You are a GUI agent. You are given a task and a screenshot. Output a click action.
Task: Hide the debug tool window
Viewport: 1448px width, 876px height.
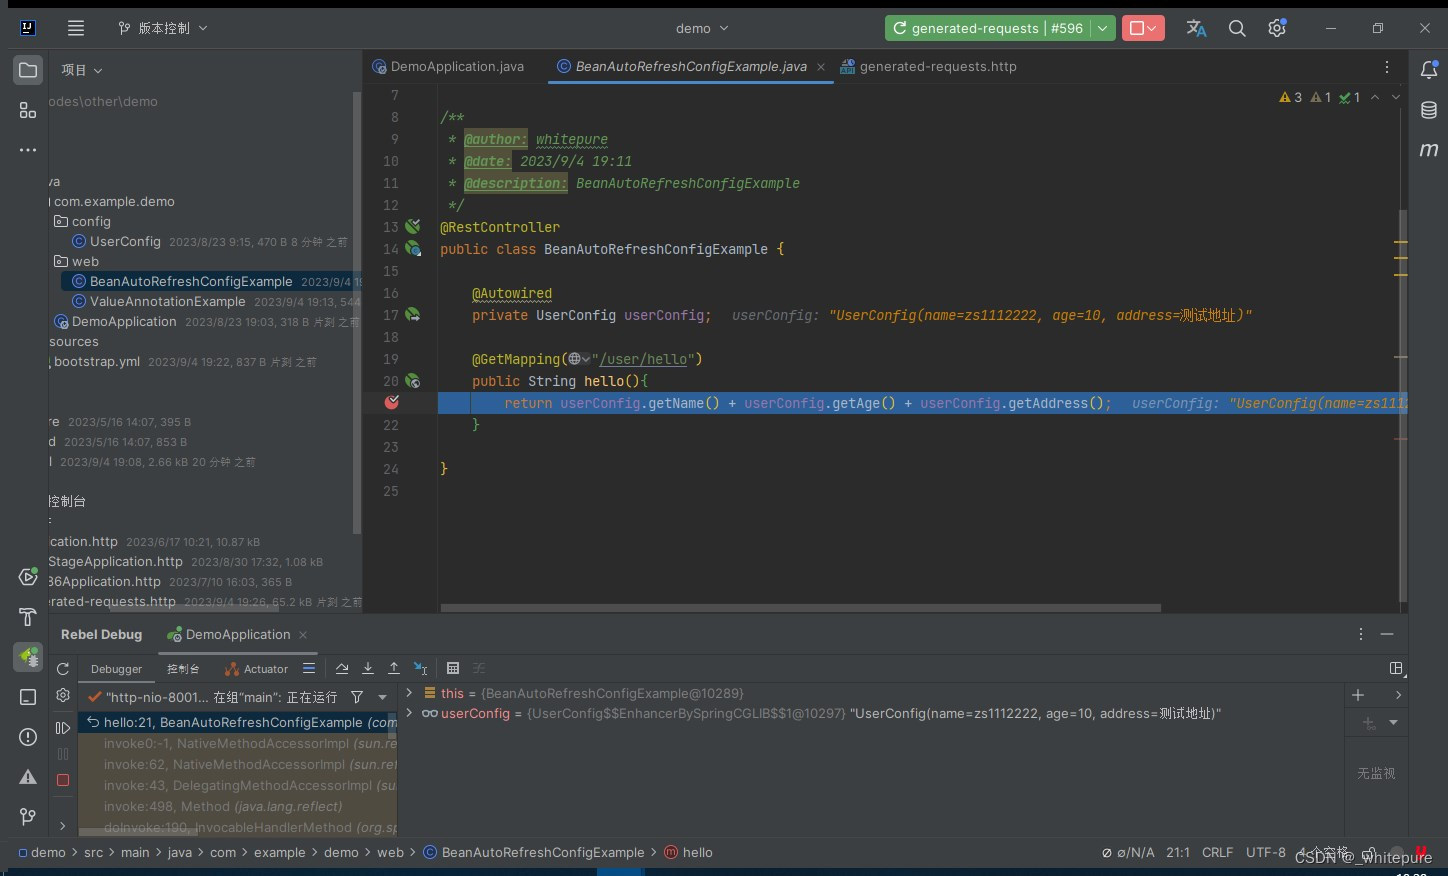[x=1387, y=634]
